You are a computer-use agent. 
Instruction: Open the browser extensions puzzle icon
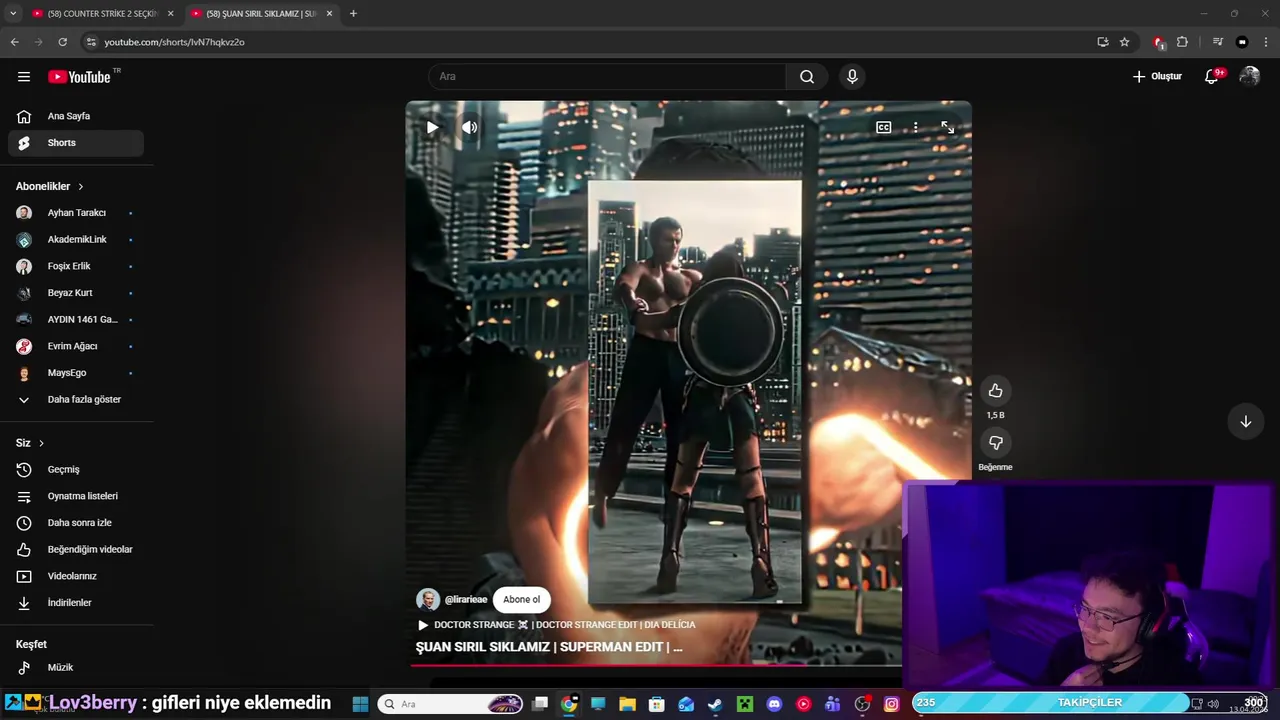point(1182,42)
